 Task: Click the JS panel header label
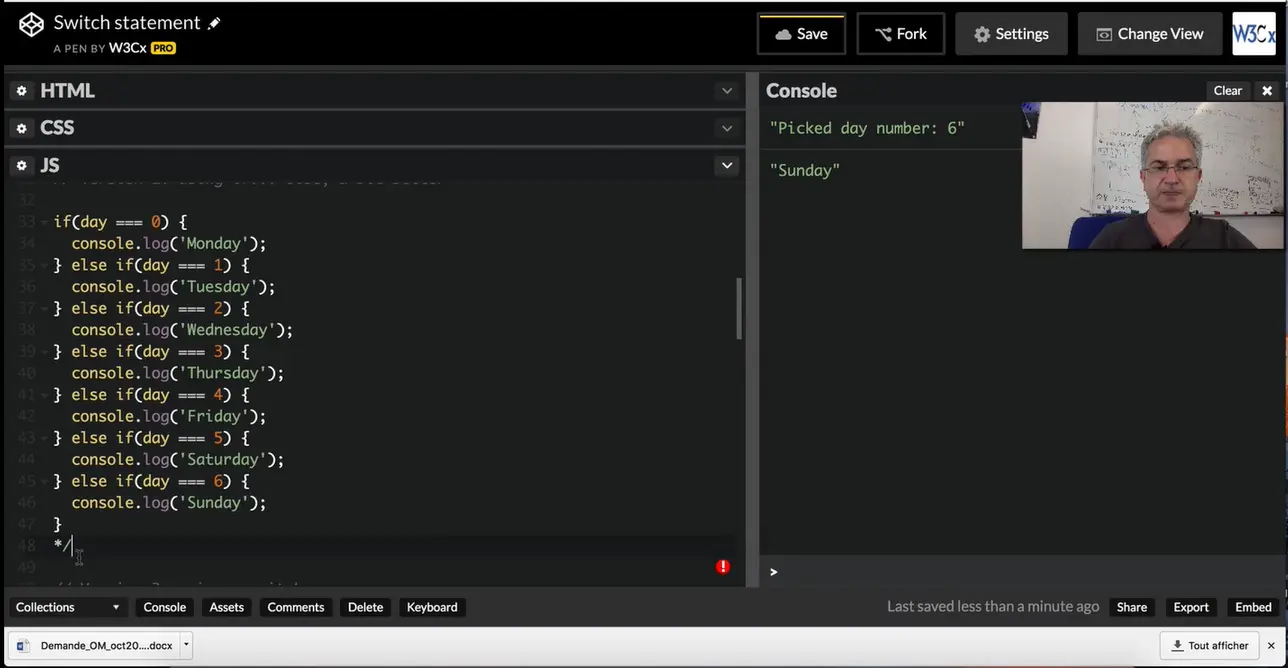pyautogui.click(x=50, y=165)
